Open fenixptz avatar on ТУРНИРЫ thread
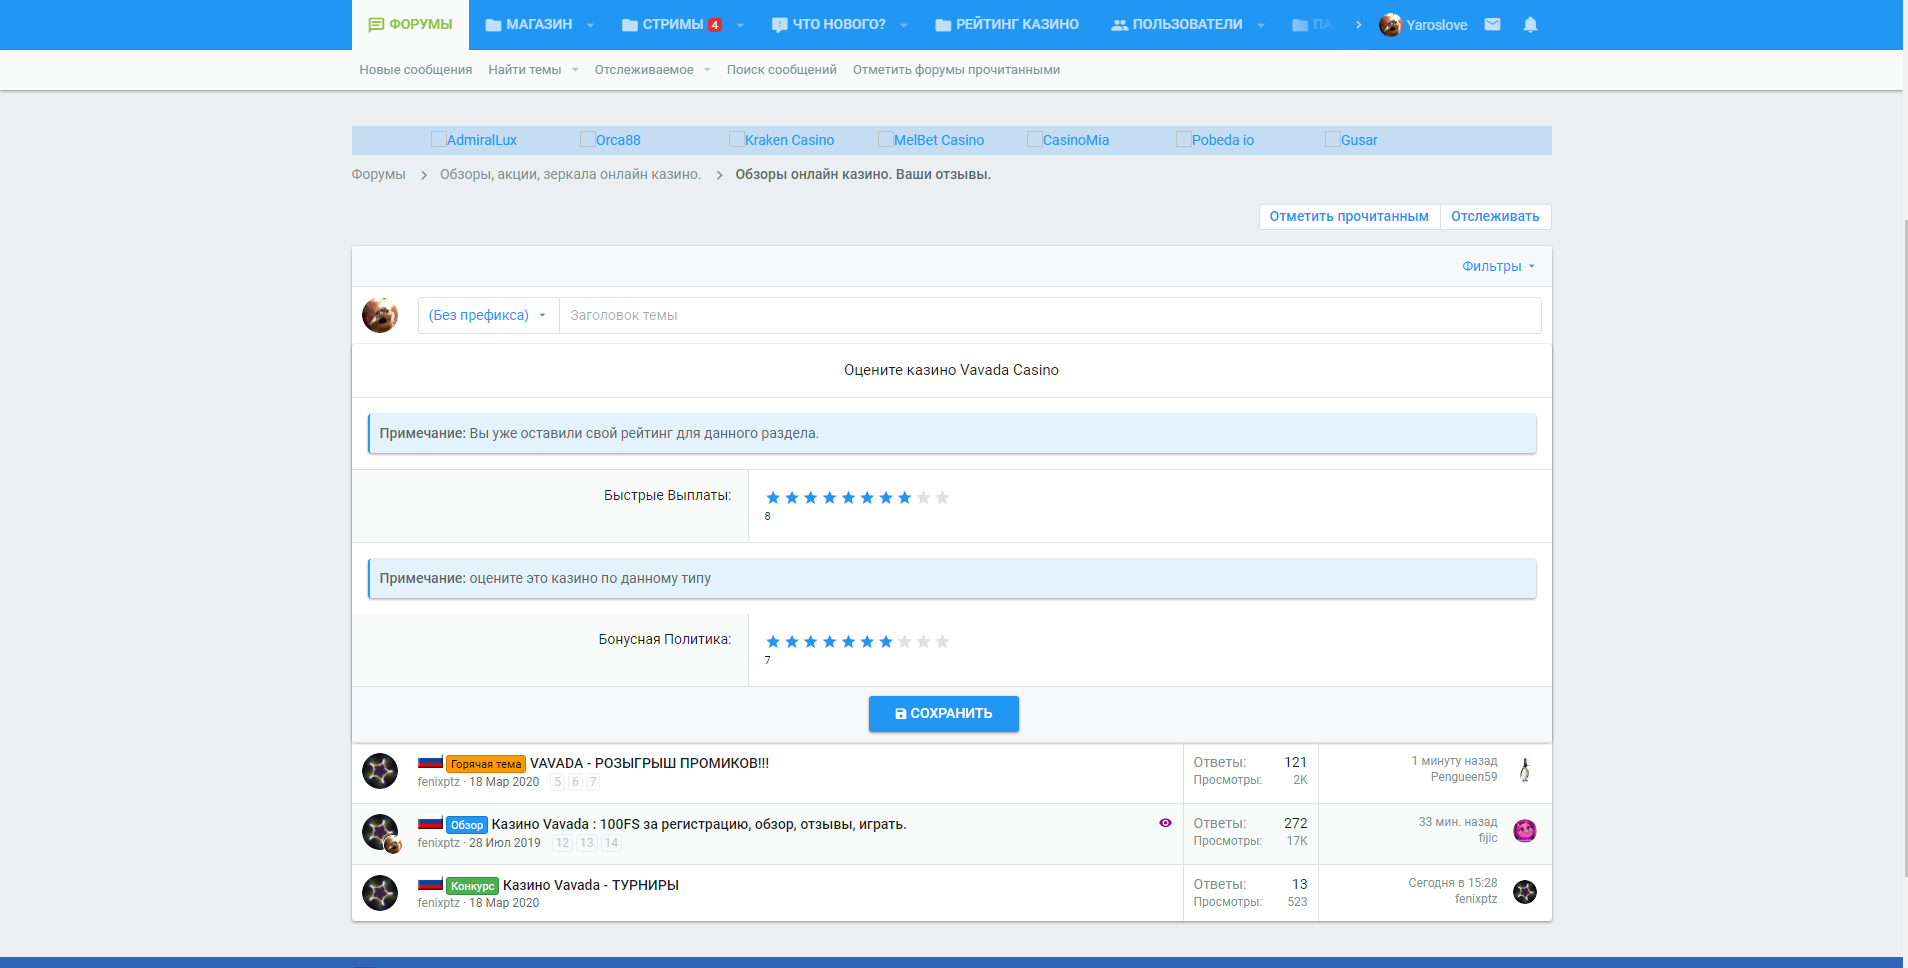The image size is (1908, 968). click(380, 893)
